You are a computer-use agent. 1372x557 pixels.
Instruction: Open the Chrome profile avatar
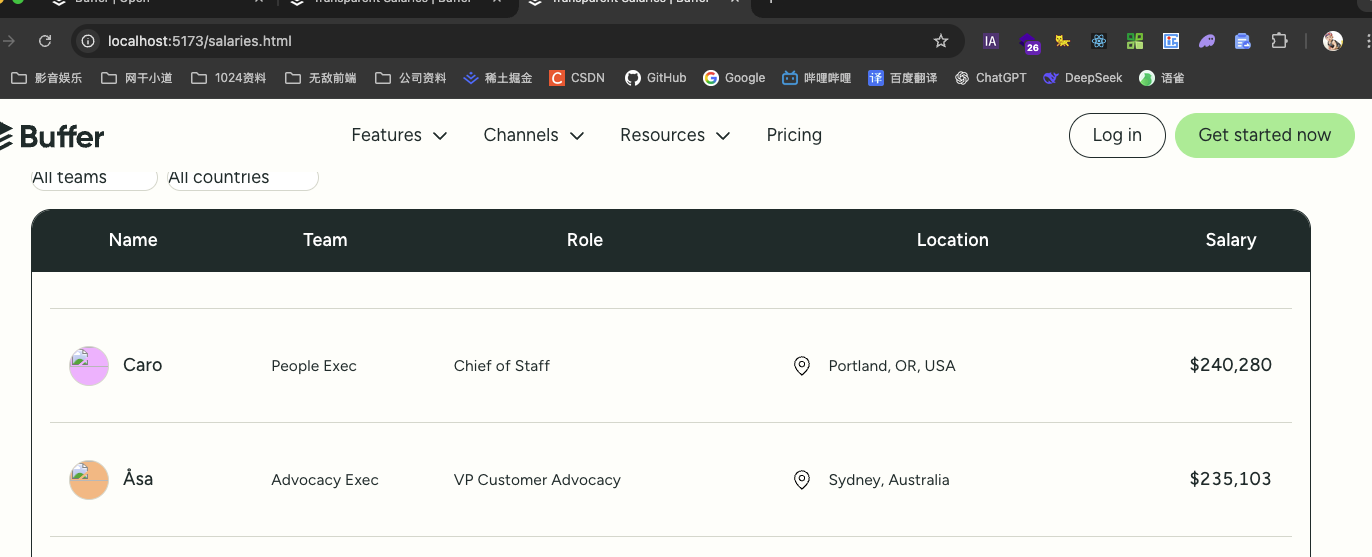coord(1333,41)
